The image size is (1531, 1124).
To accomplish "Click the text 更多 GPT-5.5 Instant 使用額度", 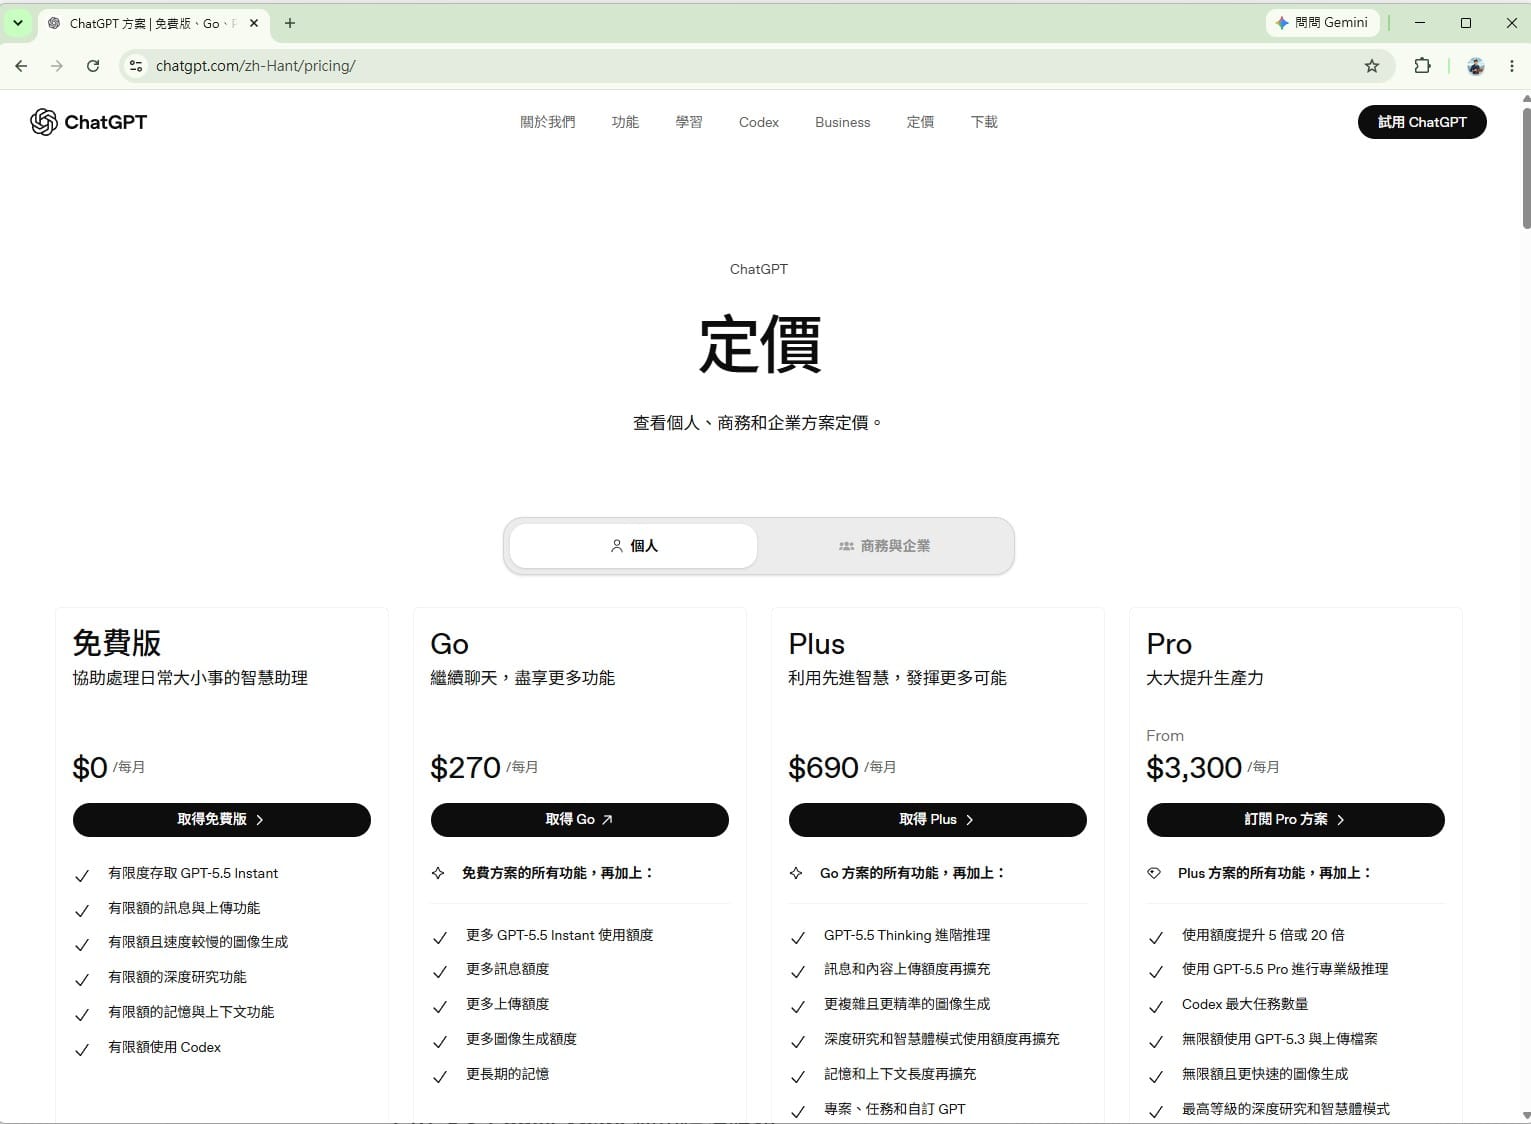I will 560,935.
